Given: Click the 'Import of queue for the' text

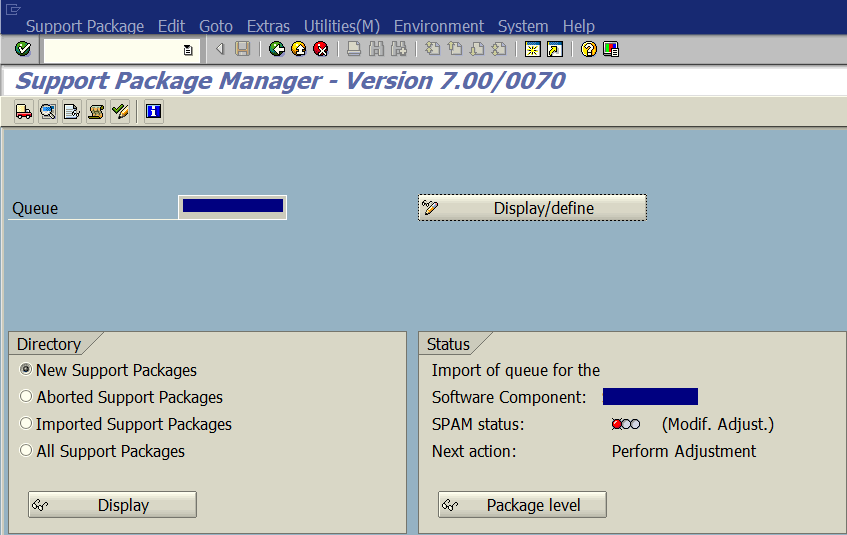Looking at the screenshot, I should point(516,370).
